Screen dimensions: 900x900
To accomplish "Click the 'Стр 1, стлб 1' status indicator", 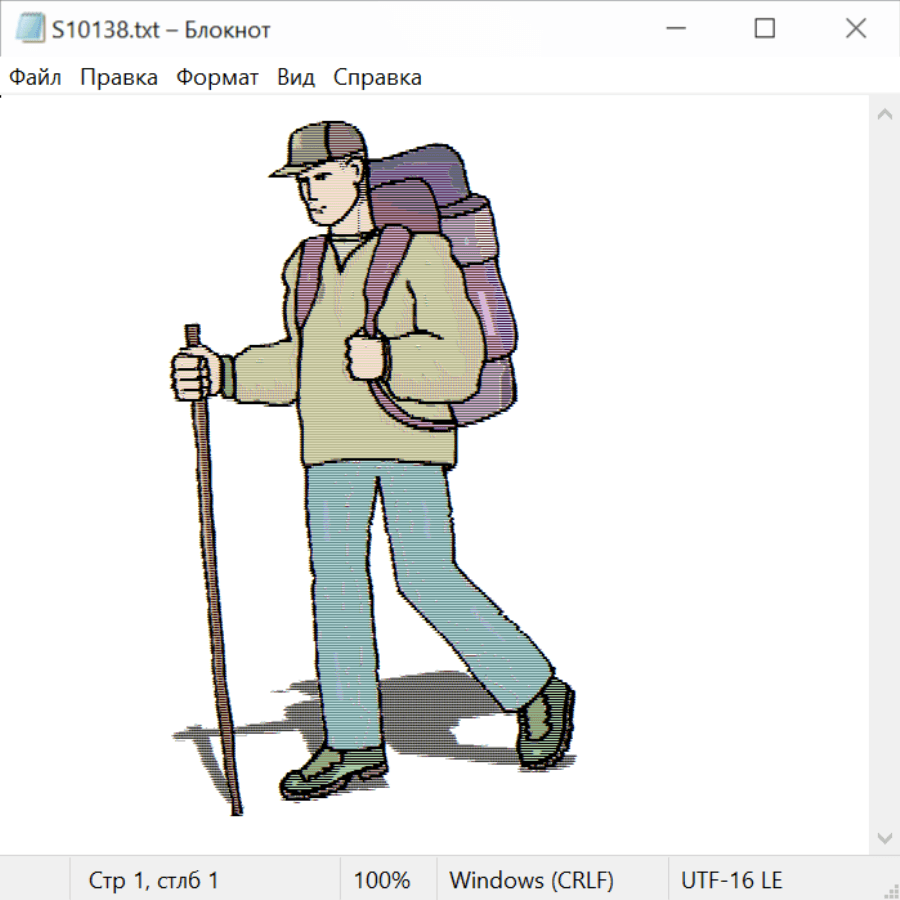I will tap(153, 880).
